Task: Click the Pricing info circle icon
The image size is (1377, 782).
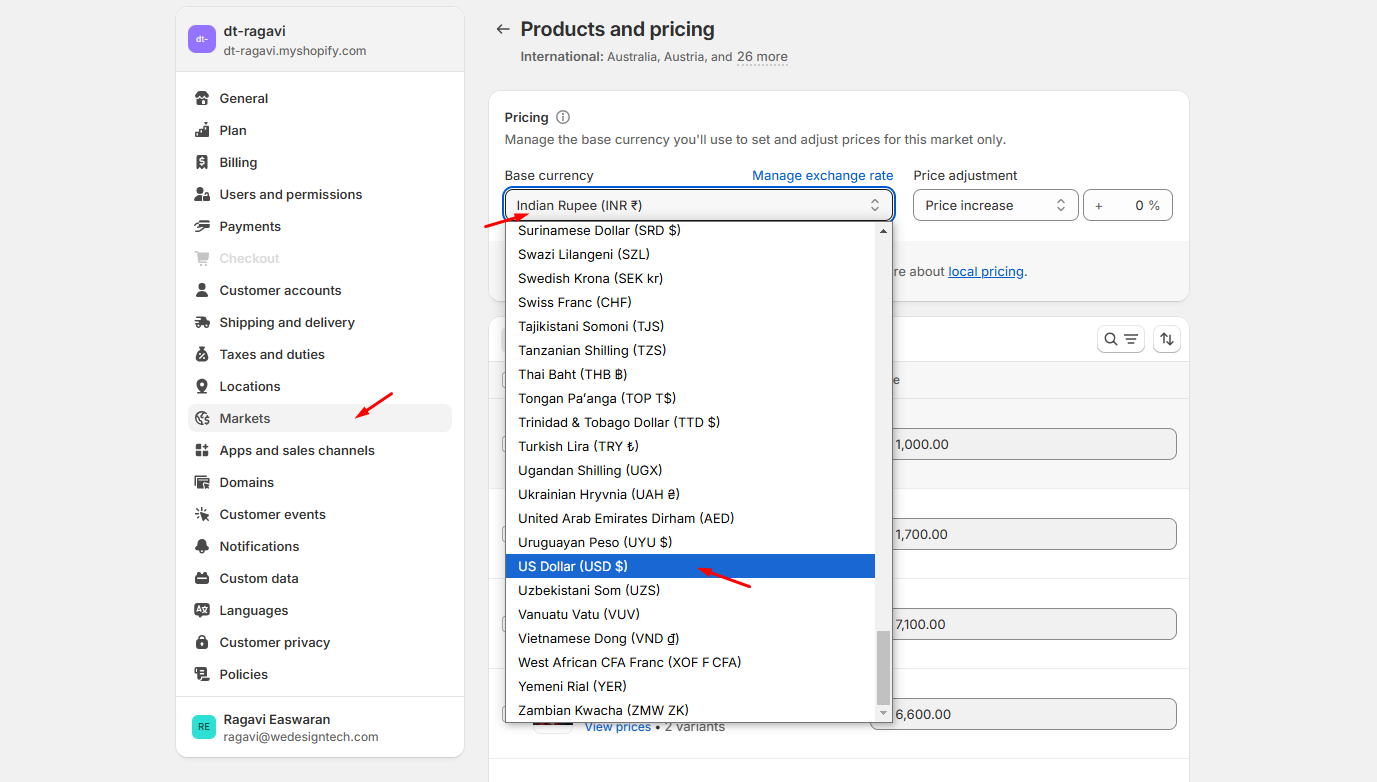Action: [x=563, y=117]
